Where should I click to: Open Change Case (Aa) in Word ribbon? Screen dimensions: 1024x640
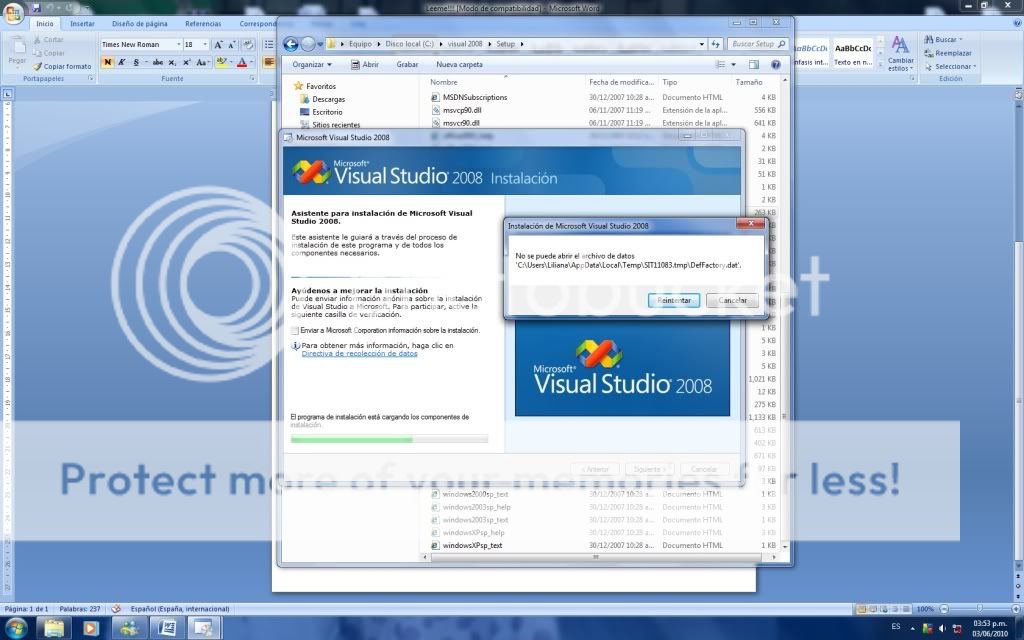coord(202,62)
